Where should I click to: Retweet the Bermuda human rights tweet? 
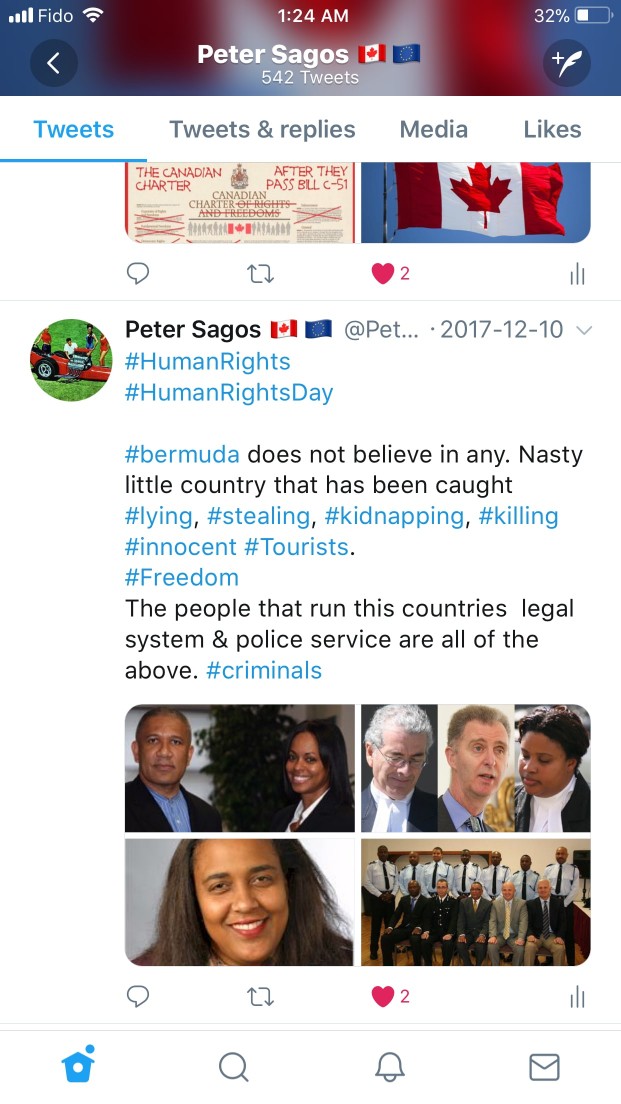coord(261,996)
